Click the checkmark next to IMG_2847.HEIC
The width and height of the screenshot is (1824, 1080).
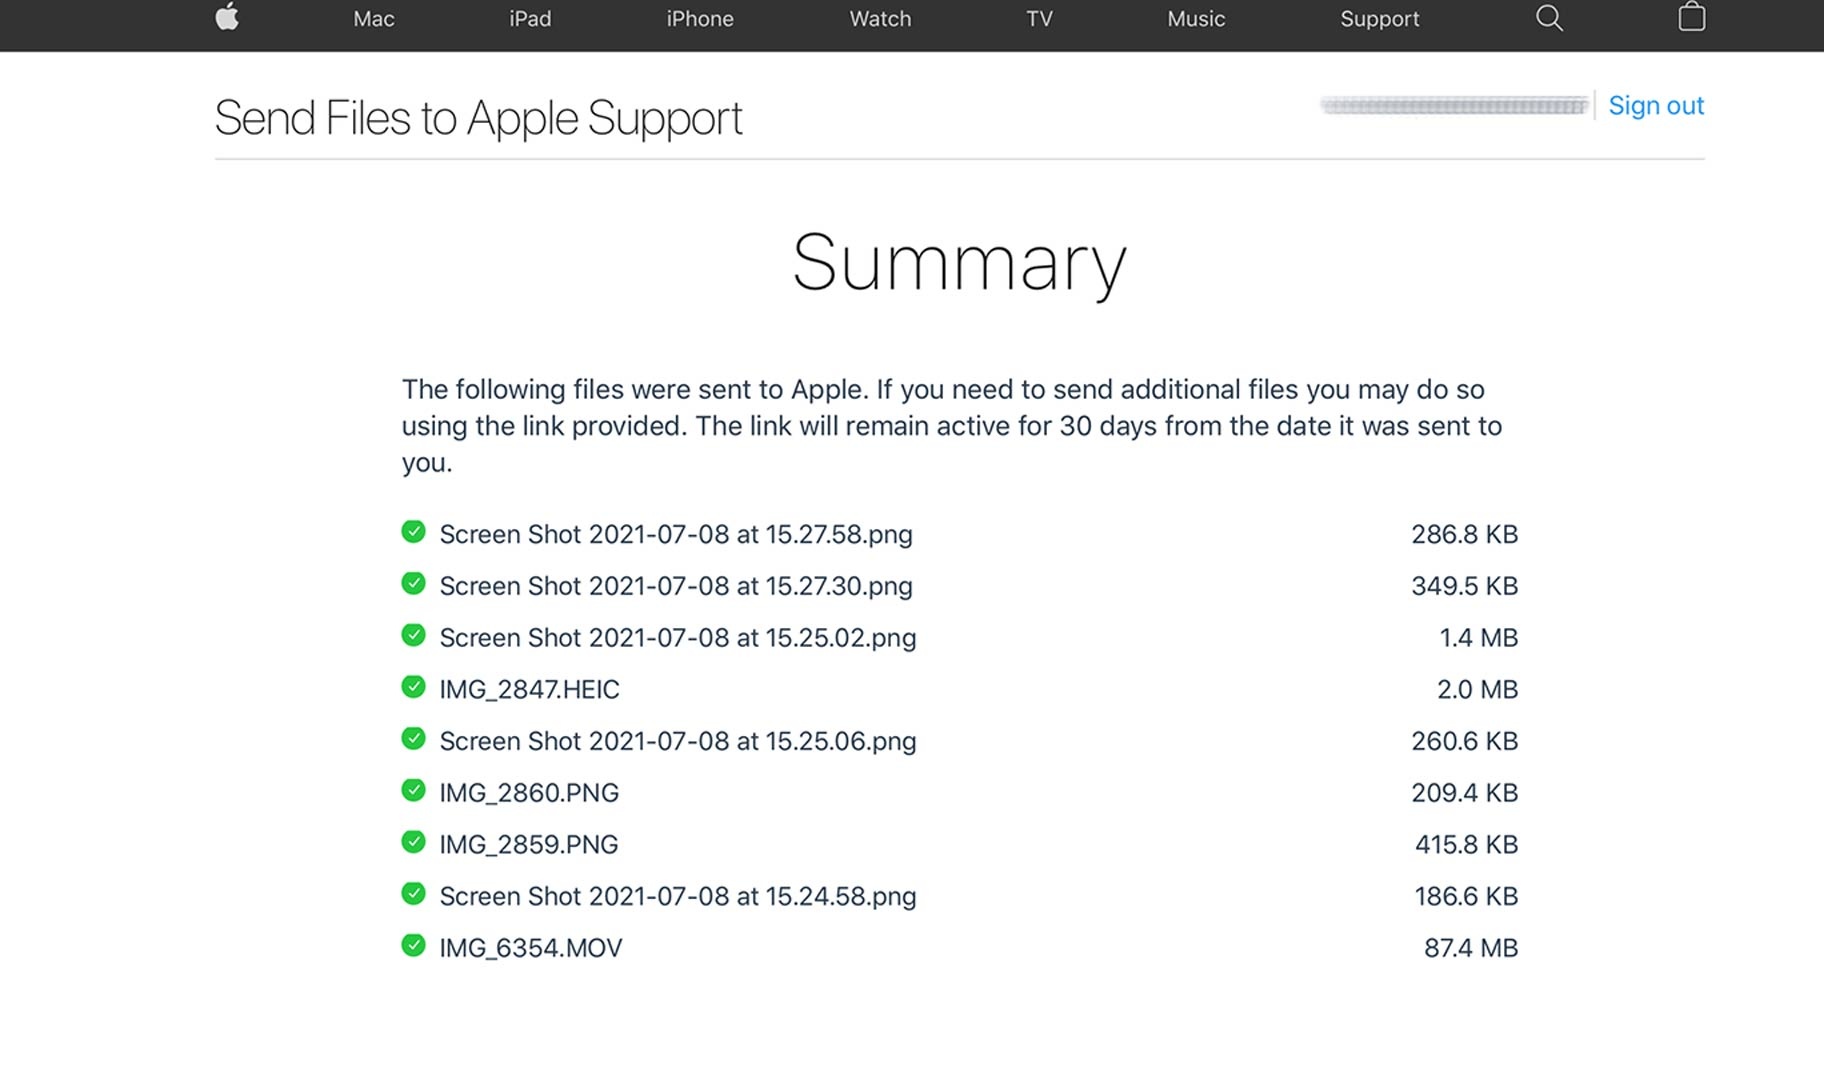pyautogui.click(x=414, y=686)
